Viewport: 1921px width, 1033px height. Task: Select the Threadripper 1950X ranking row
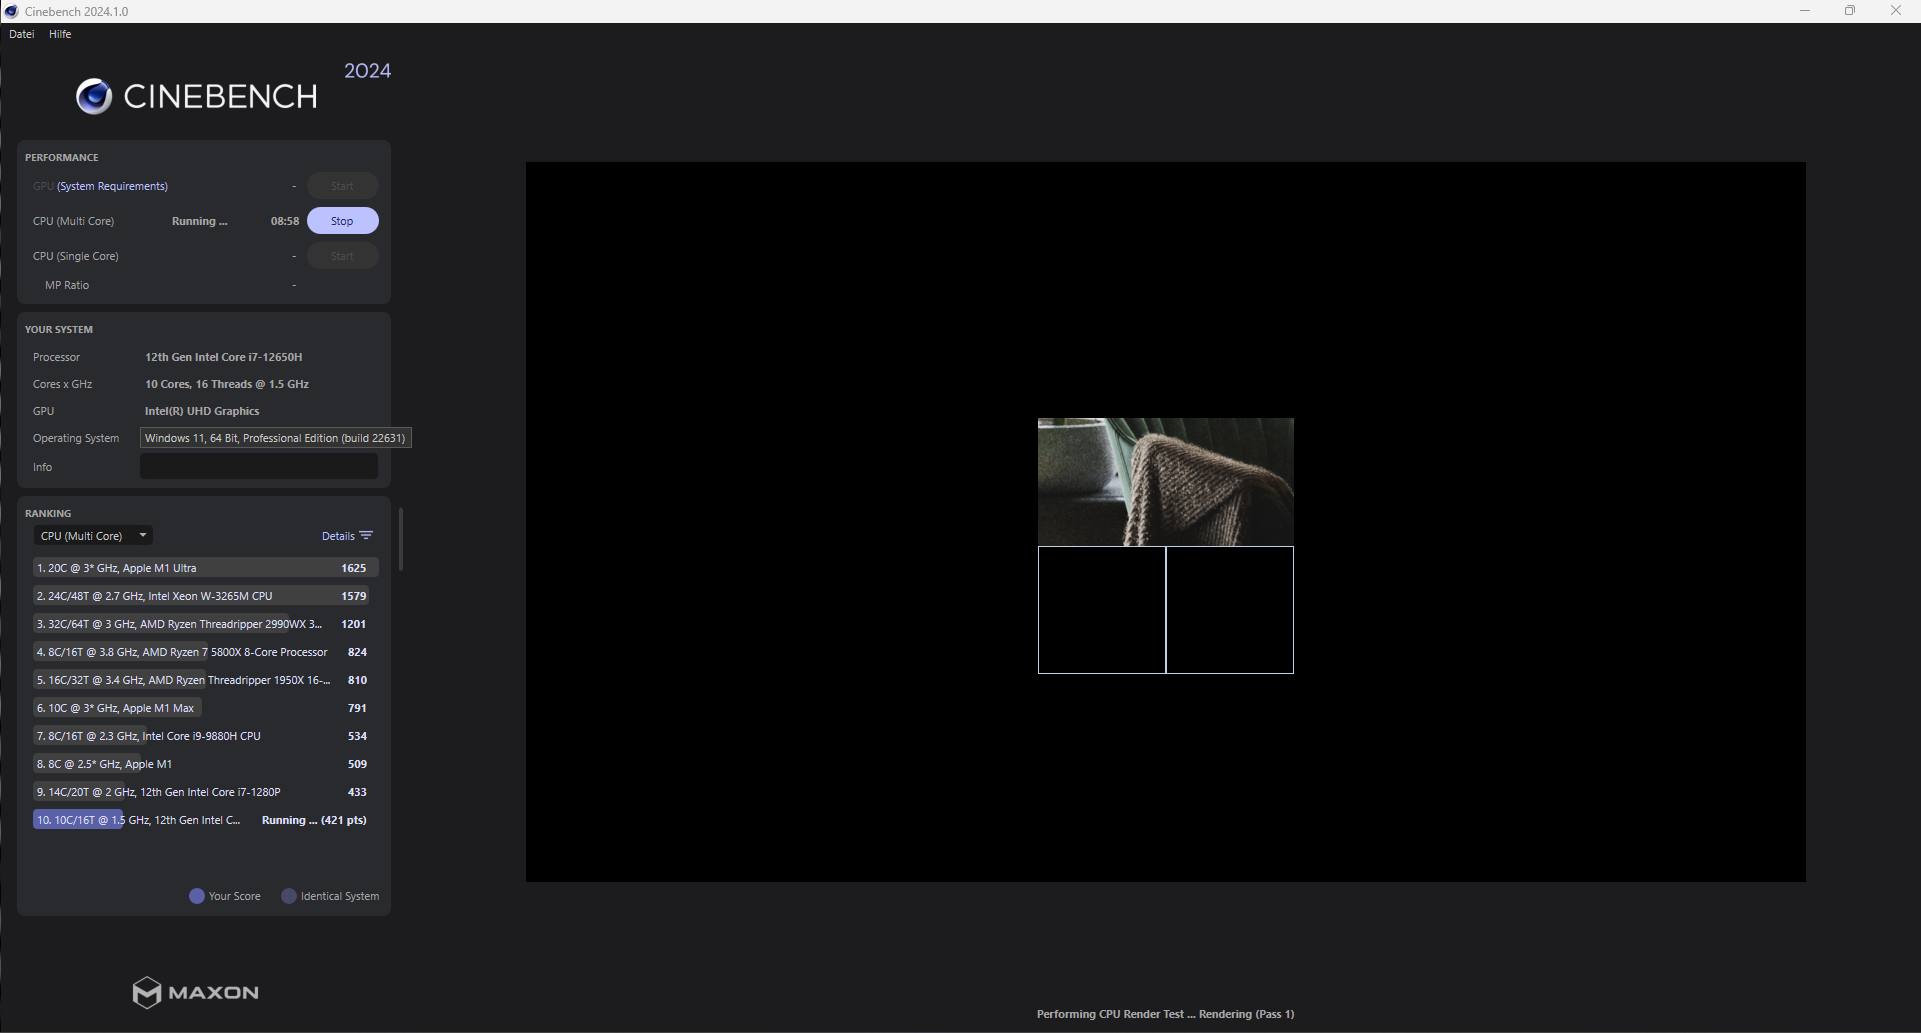coord(205,680)
